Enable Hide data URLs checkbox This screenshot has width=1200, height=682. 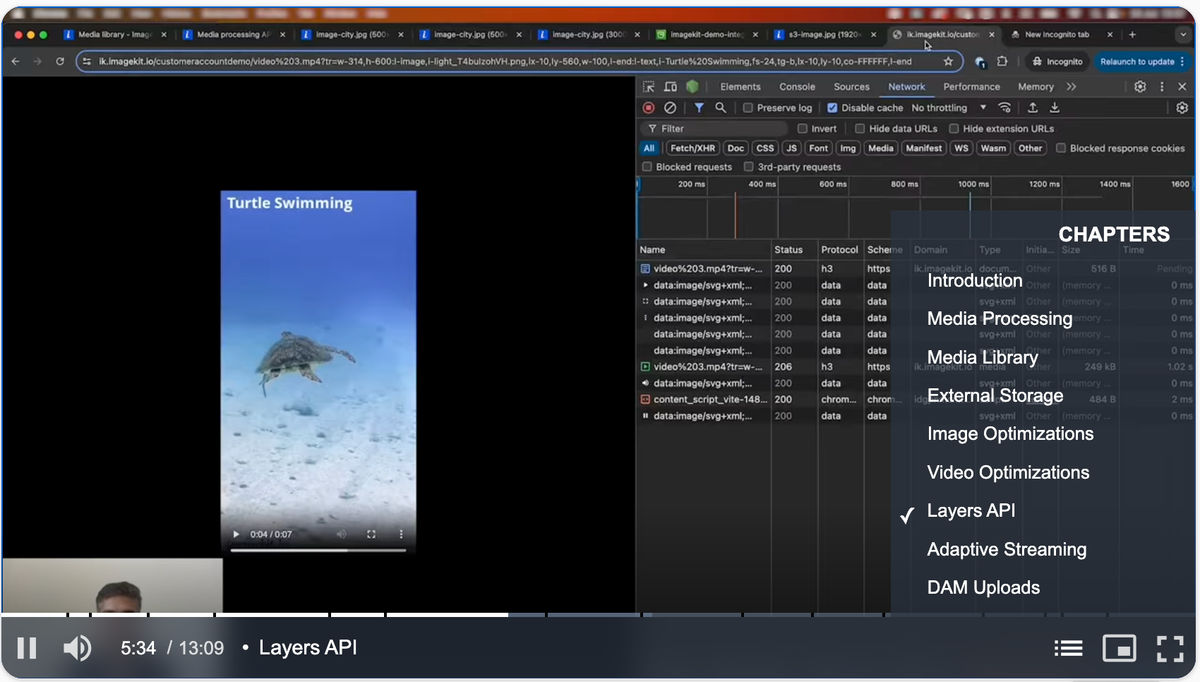(860, 129)
